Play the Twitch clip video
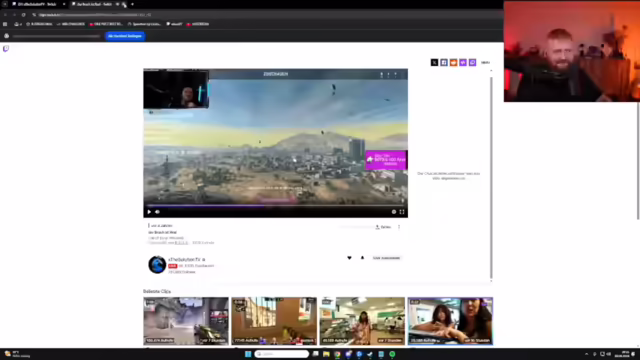Viewport: 640px width, 360px height. pyautogui.click(x=149, y=212)
